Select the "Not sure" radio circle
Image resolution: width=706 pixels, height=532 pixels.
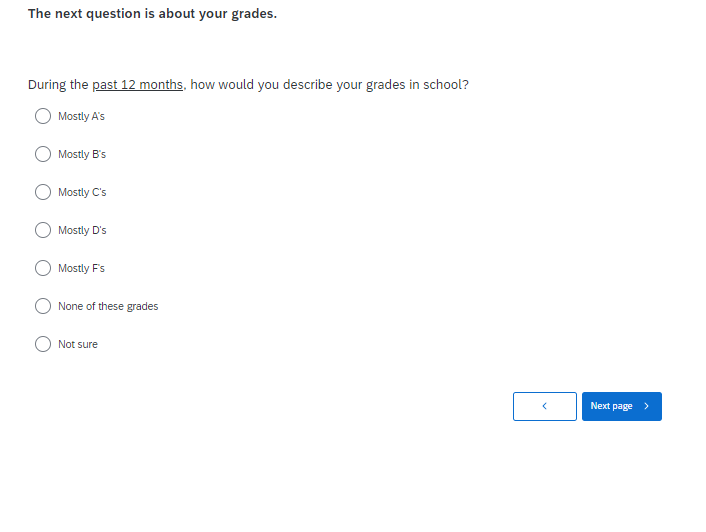tap(43, 344)
